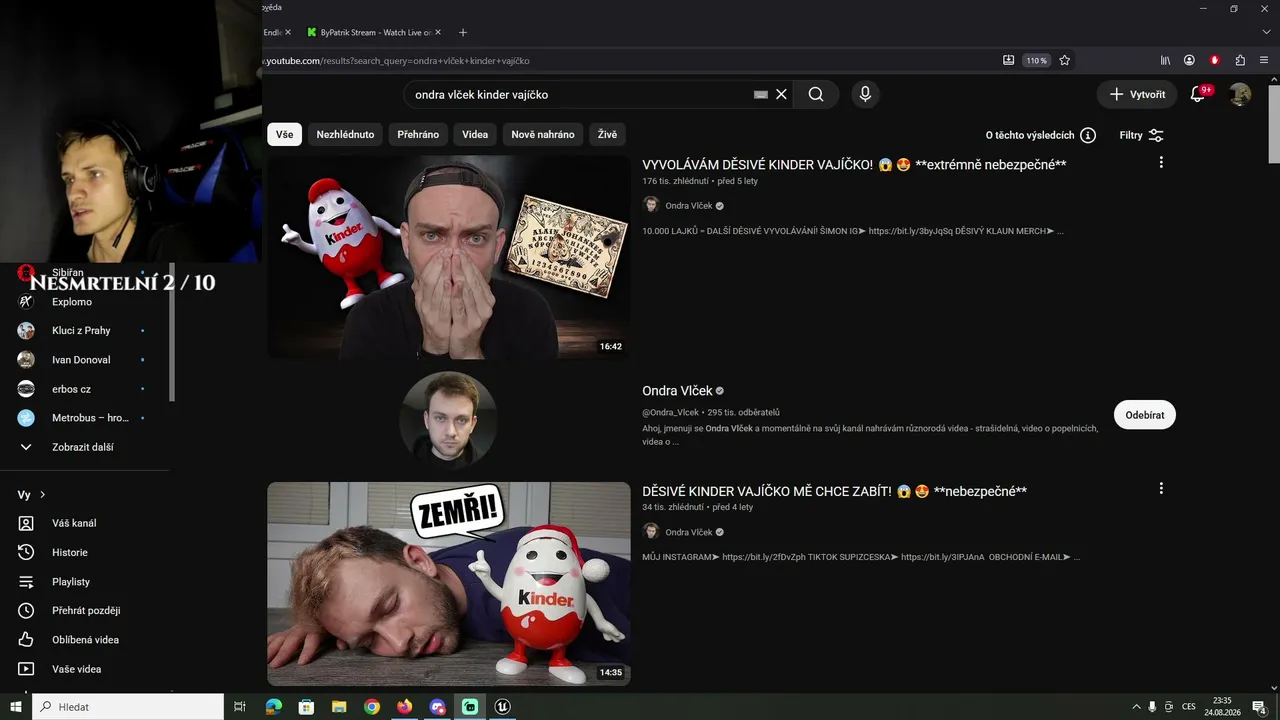This screenshot has height=720, width=1280.
Task: Open Přehrát později in the sidebar
Action: tap(85, 610)
